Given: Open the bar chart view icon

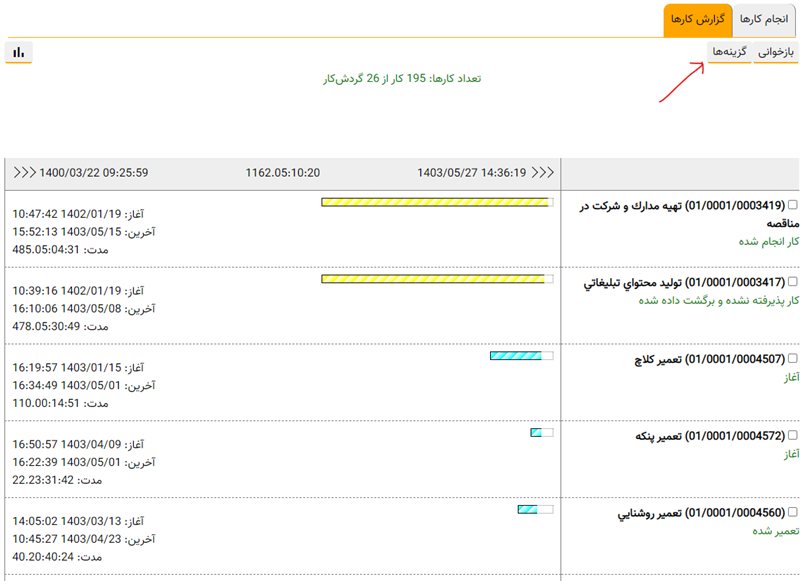Looking at the screenshot, I should point(19,52).
